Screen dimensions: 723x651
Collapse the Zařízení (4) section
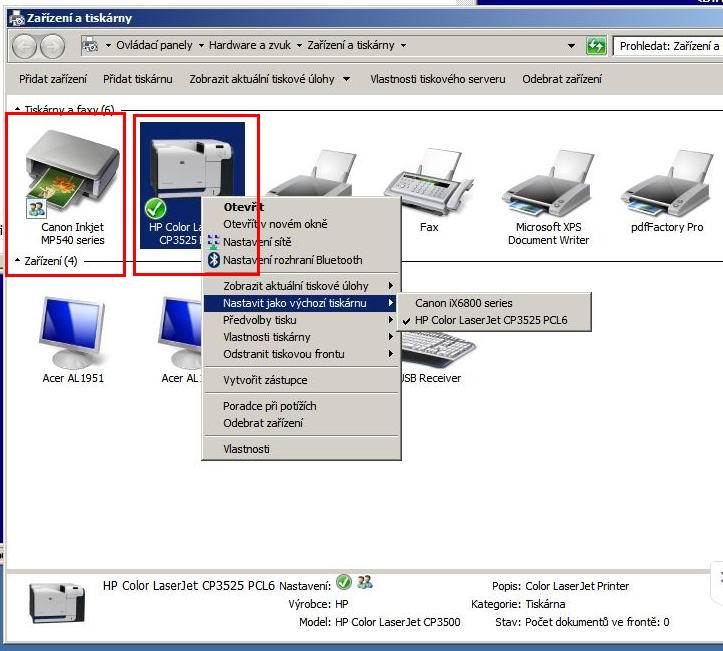17,260
